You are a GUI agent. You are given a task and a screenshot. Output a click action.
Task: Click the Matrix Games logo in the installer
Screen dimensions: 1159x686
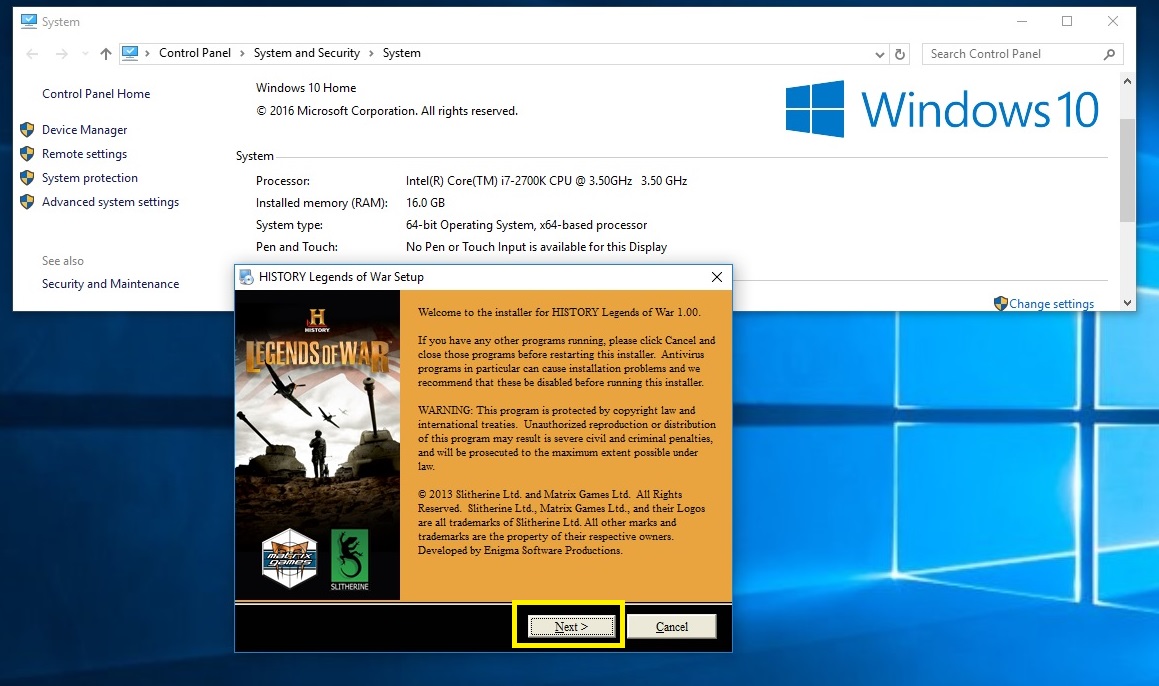click(x=290, y=558)
